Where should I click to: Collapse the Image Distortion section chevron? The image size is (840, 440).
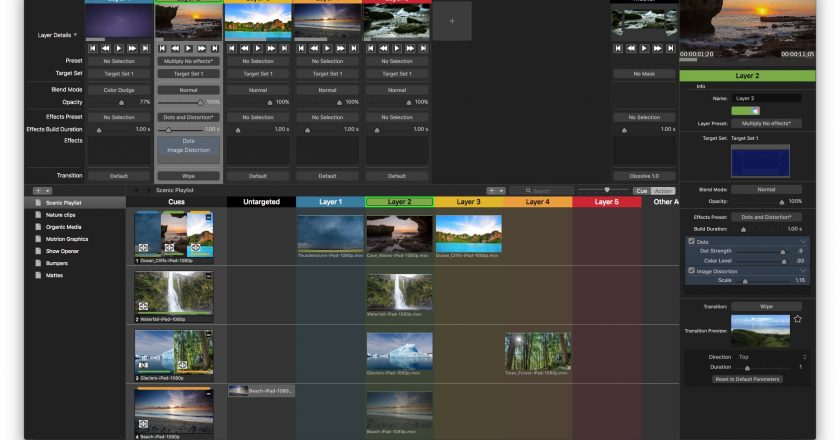[802, 271]
